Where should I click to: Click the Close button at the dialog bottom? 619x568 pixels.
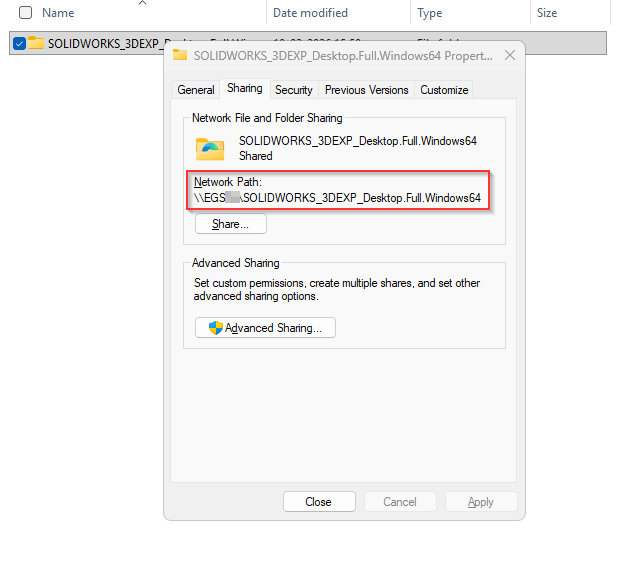tap(318, 502)
